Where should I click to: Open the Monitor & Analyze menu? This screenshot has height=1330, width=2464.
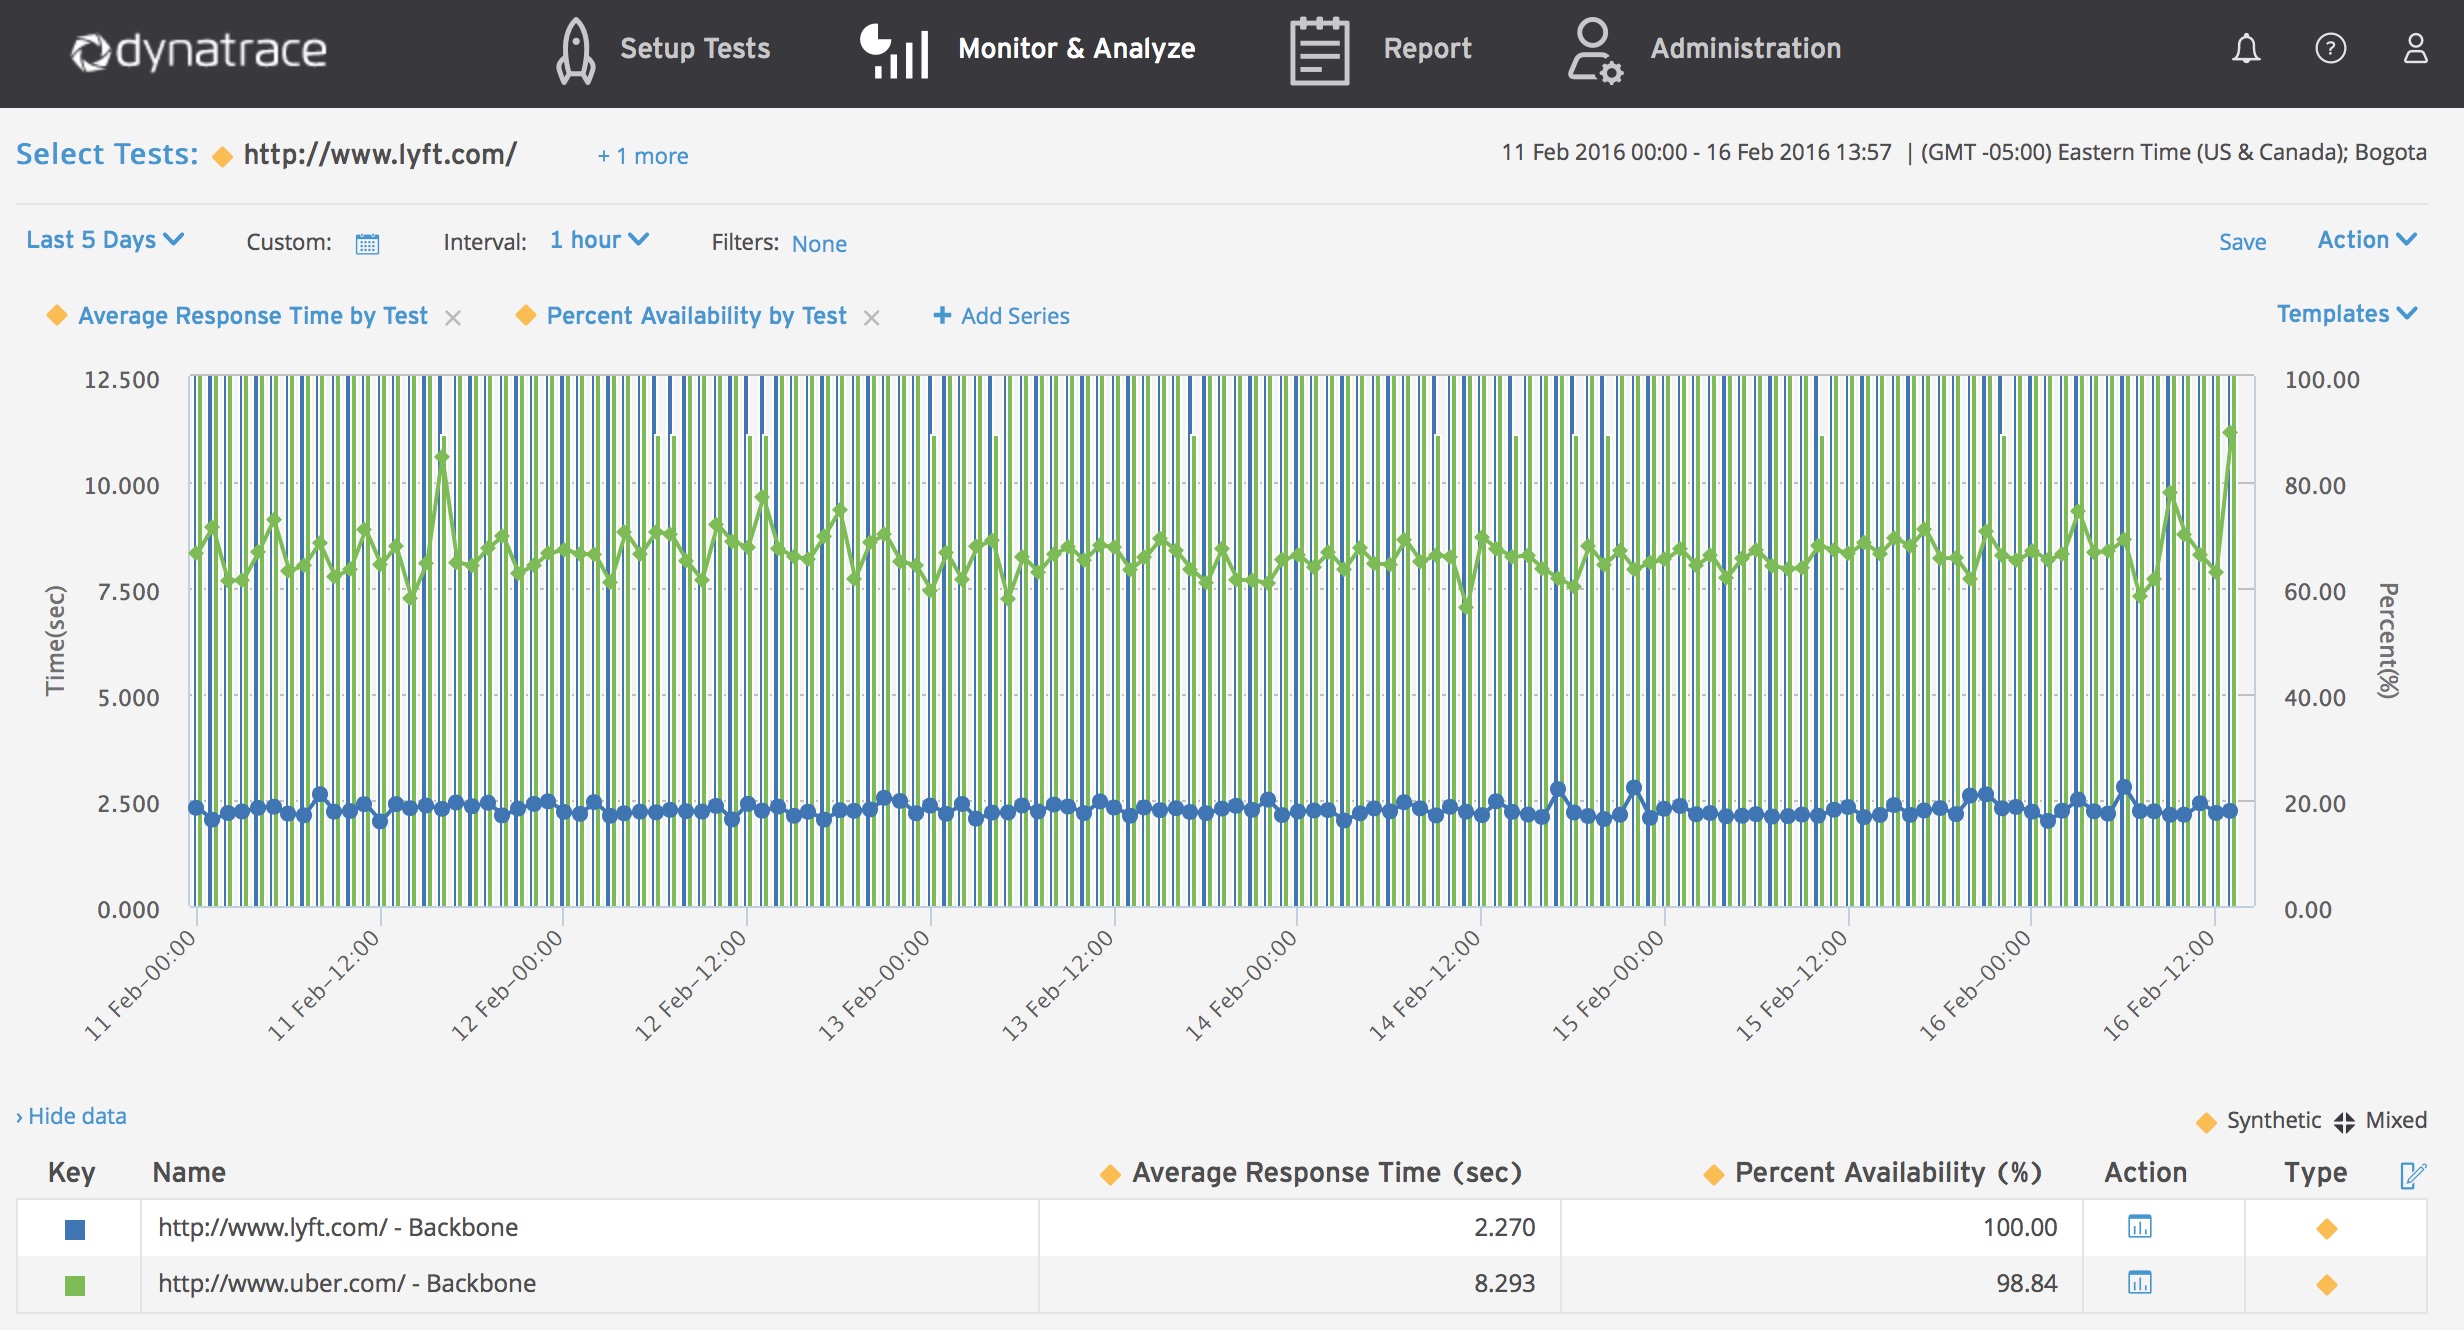point(1076,48)
